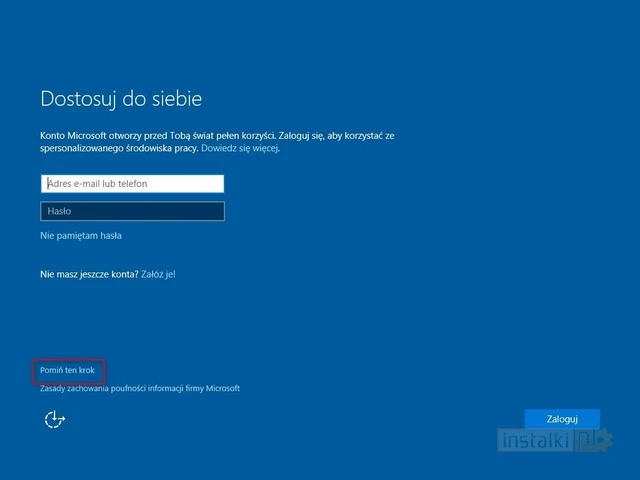This screenshot has width=640, height=480.
Task: Click the instalki.pl watermark logo
Action: pos(533,439)
